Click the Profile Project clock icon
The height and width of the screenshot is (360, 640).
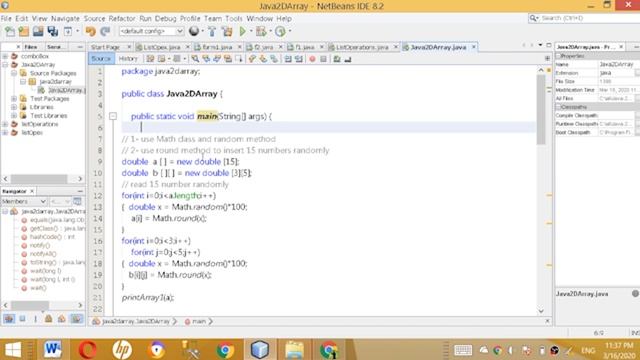(x=280, y=31)
